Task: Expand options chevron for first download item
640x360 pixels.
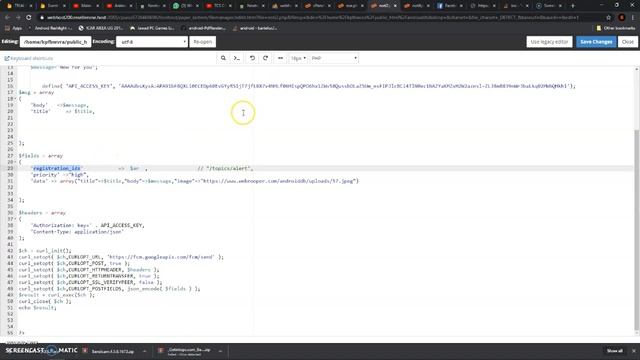Action: [x=144, y=351]
